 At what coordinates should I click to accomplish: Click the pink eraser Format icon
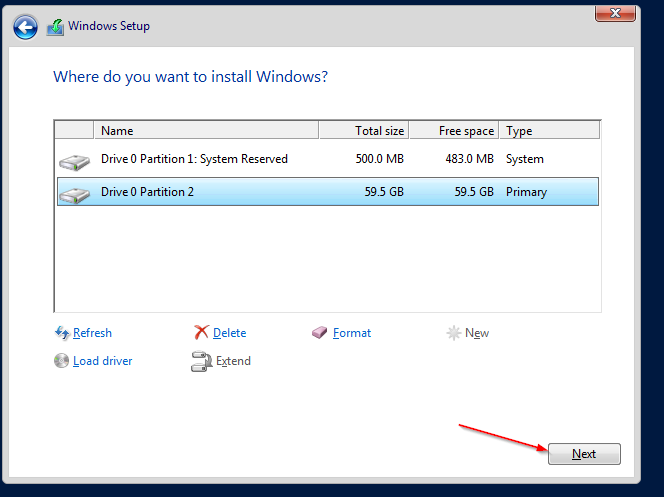[x=320, y=333]
